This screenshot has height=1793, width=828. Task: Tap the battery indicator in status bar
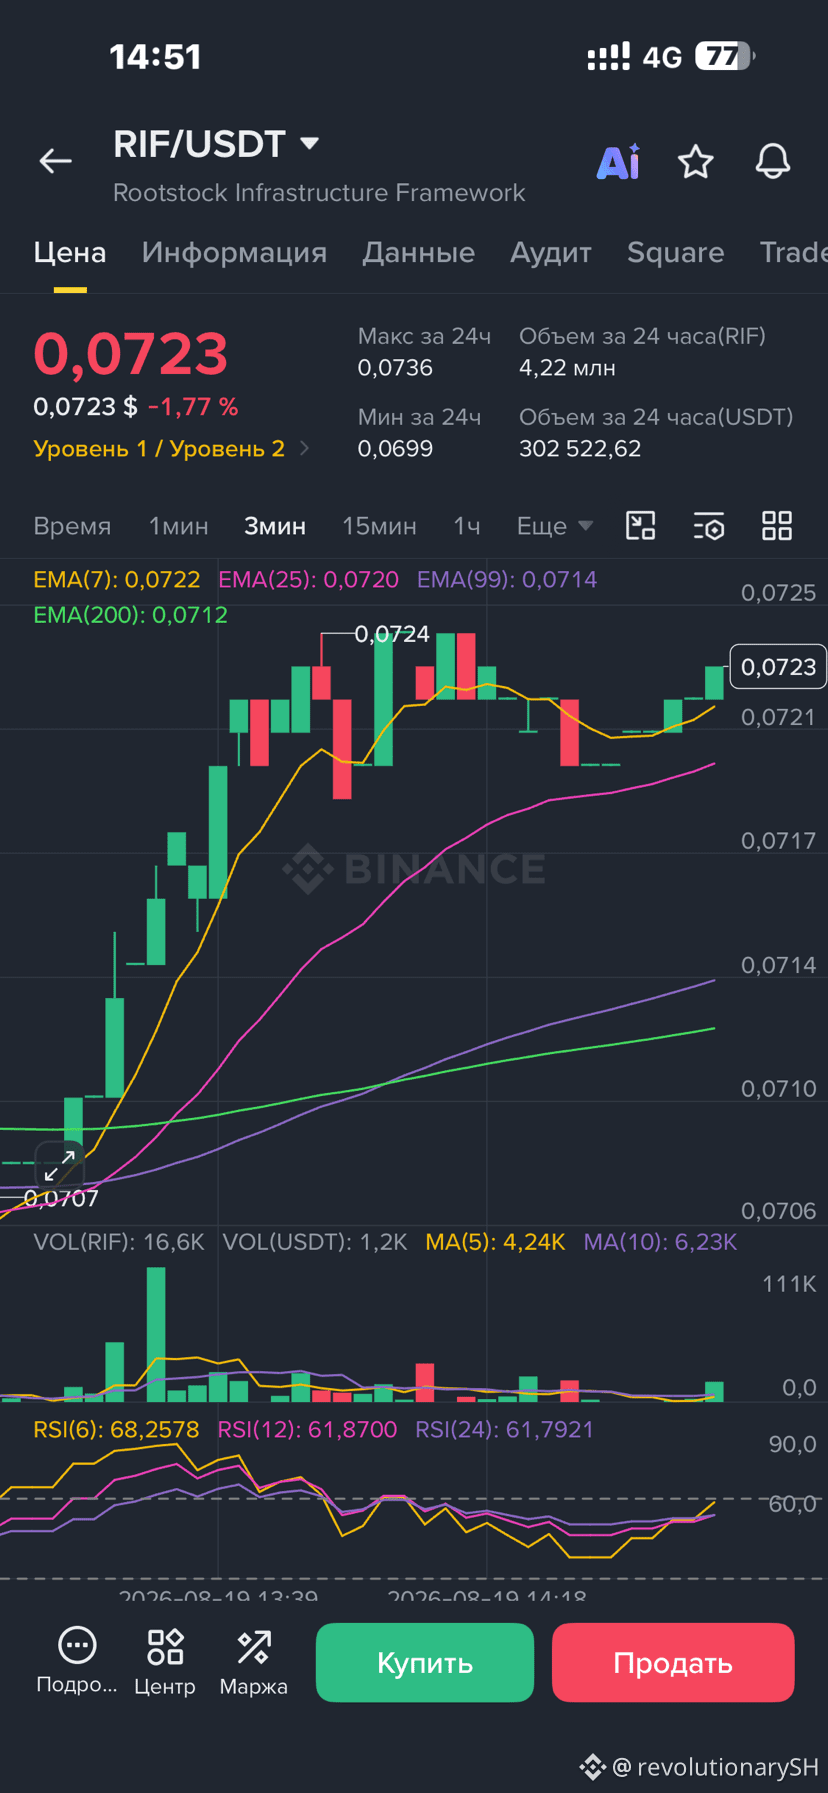click(x=724, y=56)
